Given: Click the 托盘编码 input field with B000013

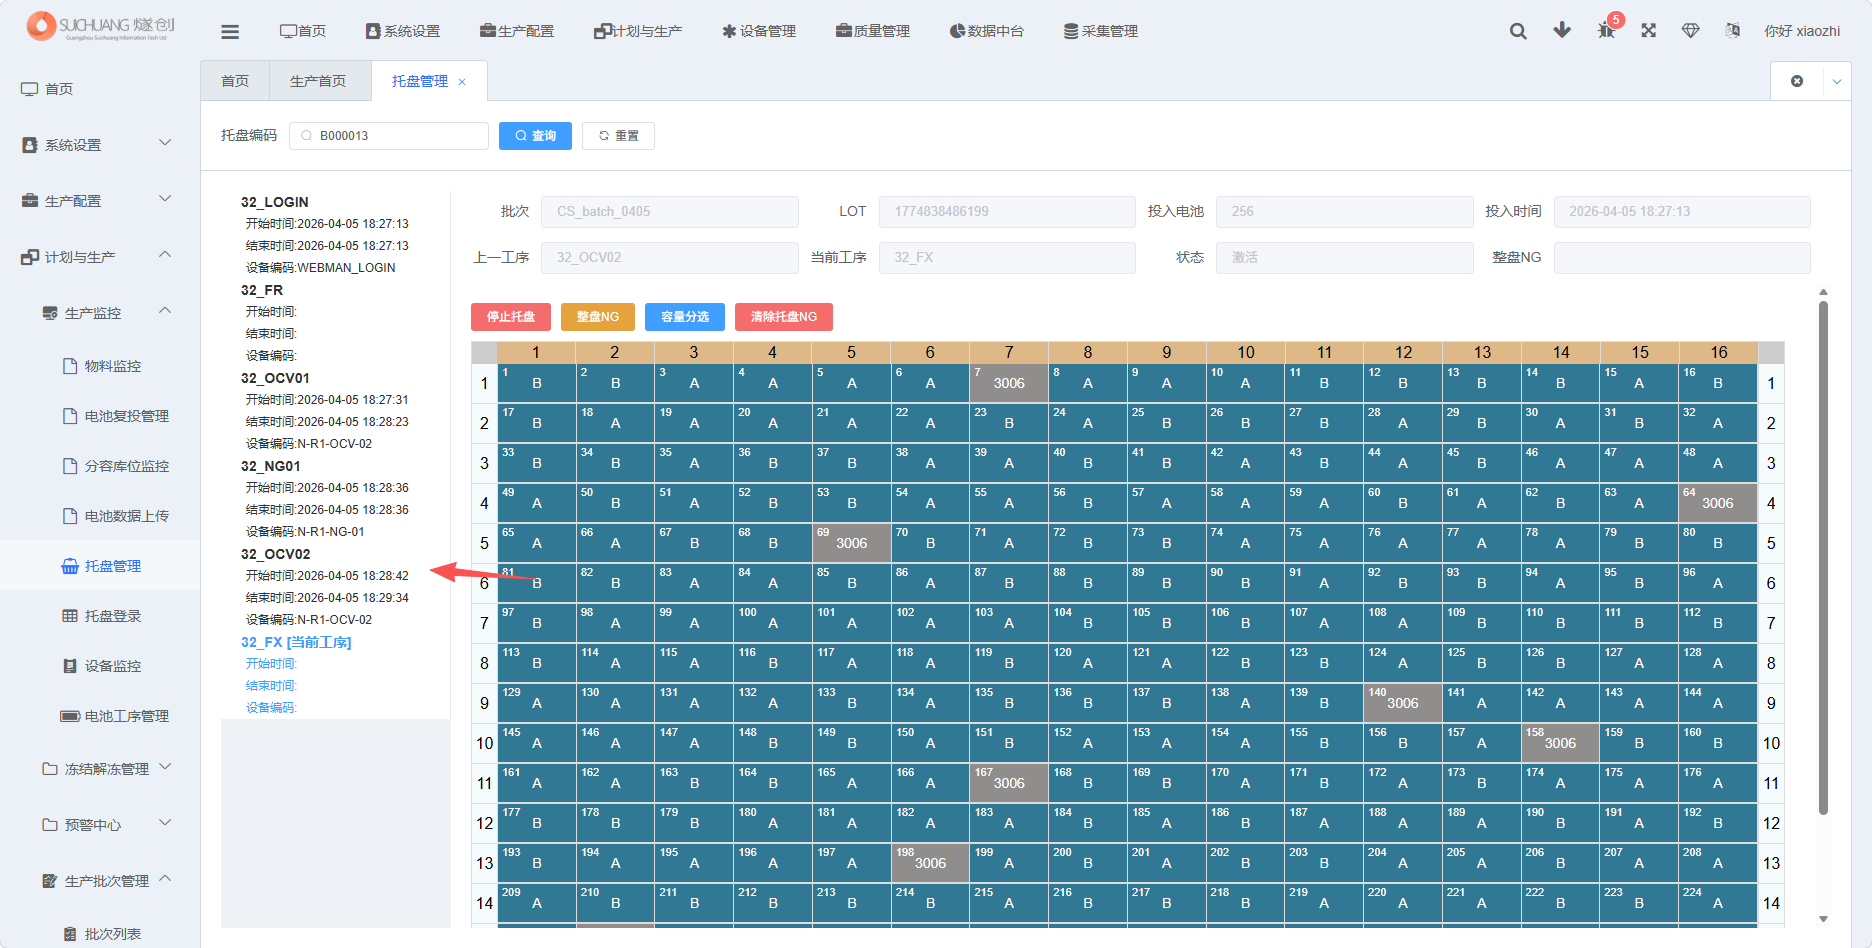Looking at the screenshot, I should (389, 136).
